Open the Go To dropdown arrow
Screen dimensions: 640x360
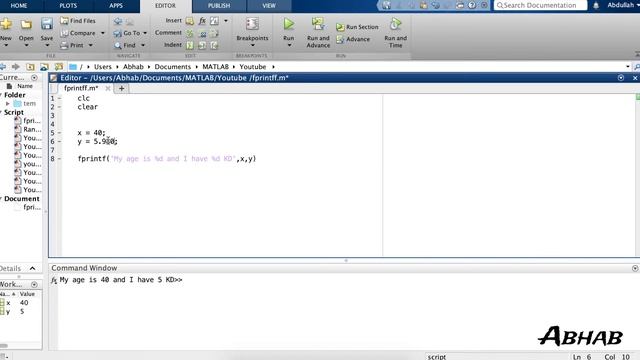pos(145,33)
